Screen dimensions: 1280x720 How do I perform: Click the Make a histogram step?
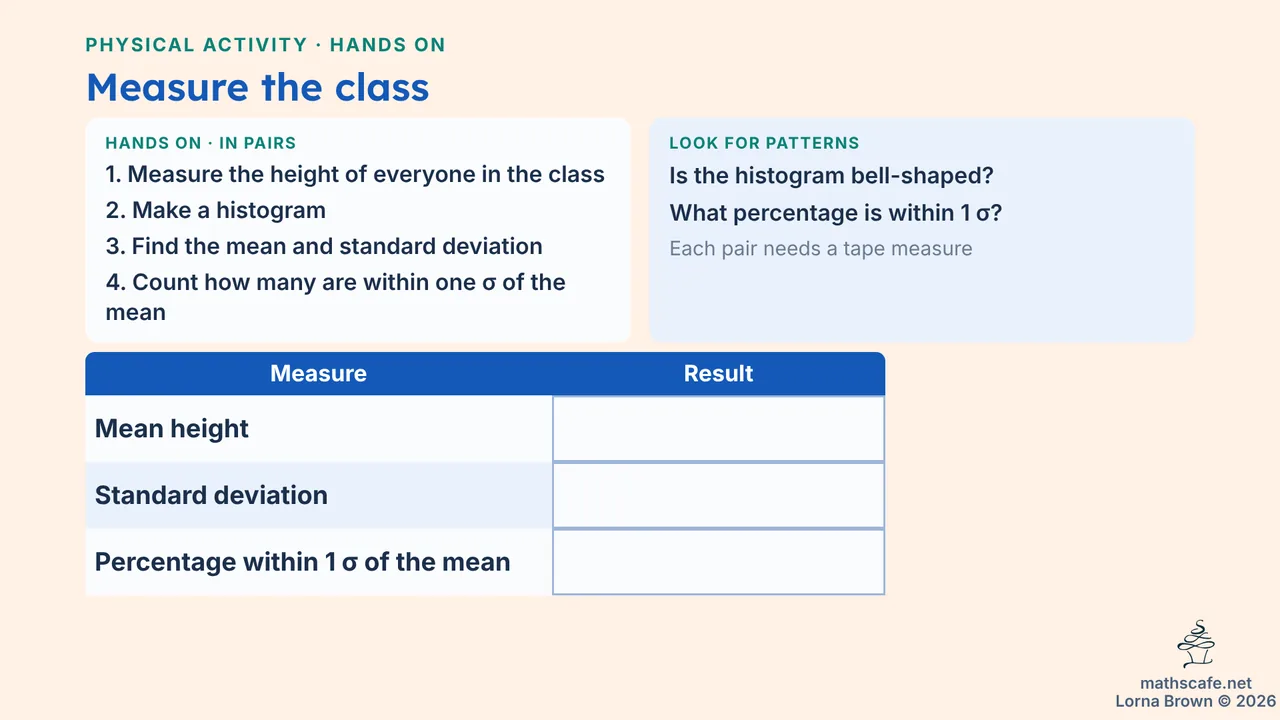pos(216,210)
